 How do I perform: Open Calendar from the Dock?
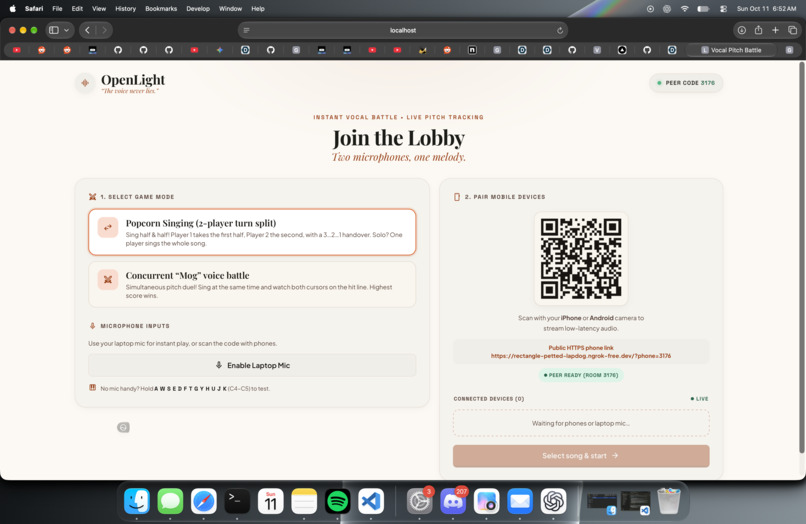(x=270, y=501)
